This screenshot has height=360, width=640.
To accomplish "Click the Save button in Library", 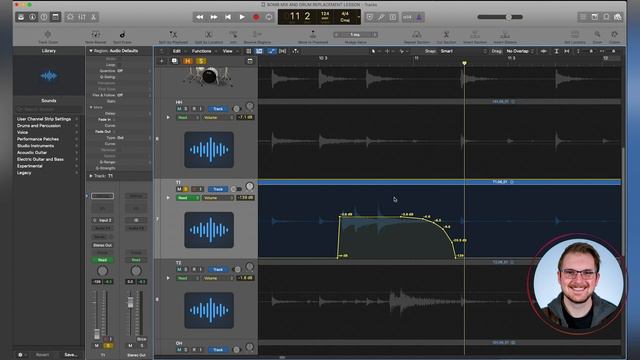I will coord(71,355).
